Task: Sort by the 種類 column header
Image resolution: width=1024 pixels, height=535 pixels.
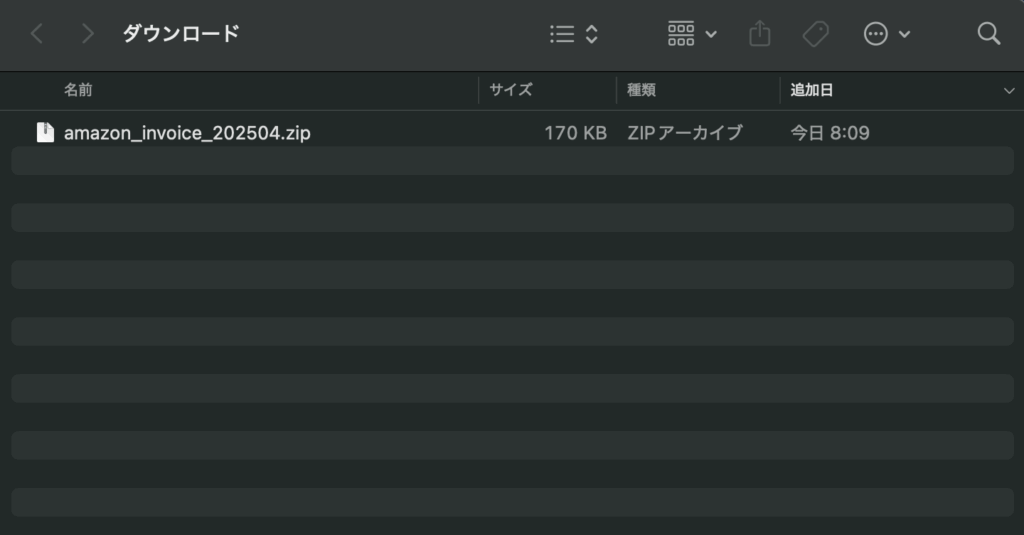Action: [x=641, y=90]
